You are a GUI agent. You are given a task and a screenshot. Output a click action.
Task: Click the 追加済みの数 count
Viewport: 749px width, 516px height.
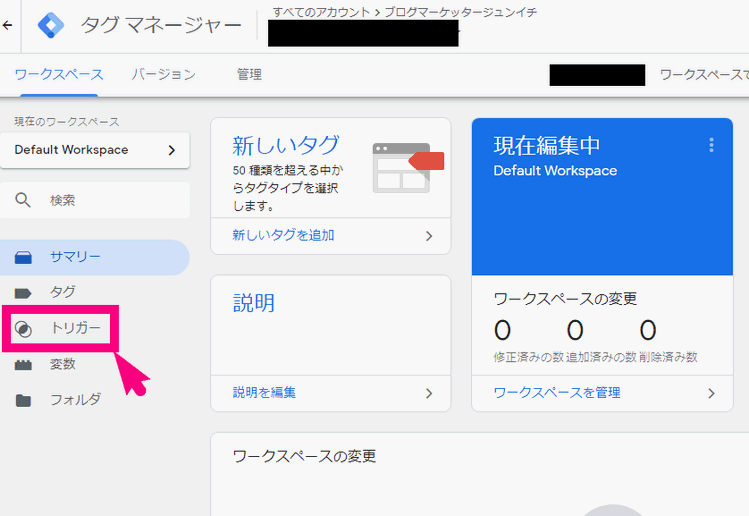[575, 330]
